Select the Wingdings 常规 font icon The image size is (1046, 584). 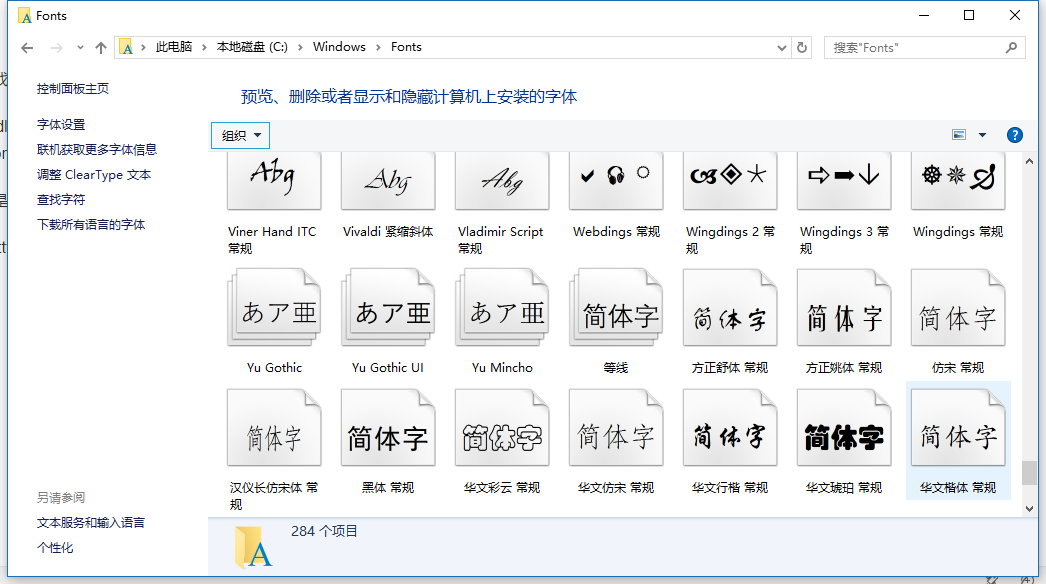[958, 180]
